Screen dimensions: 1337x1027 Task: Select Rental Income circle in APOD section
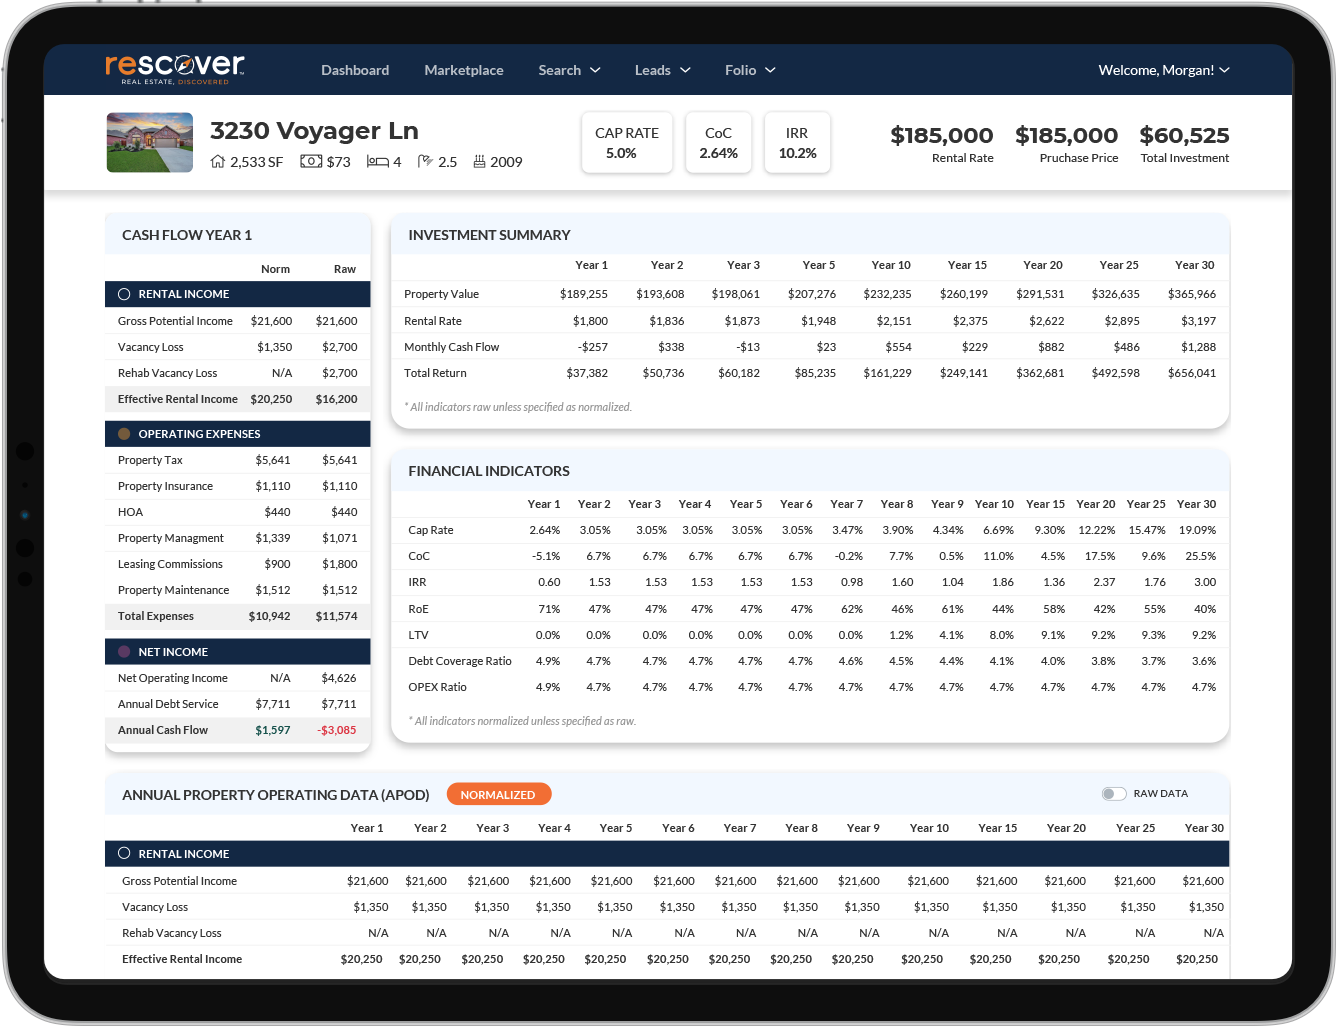124,854
